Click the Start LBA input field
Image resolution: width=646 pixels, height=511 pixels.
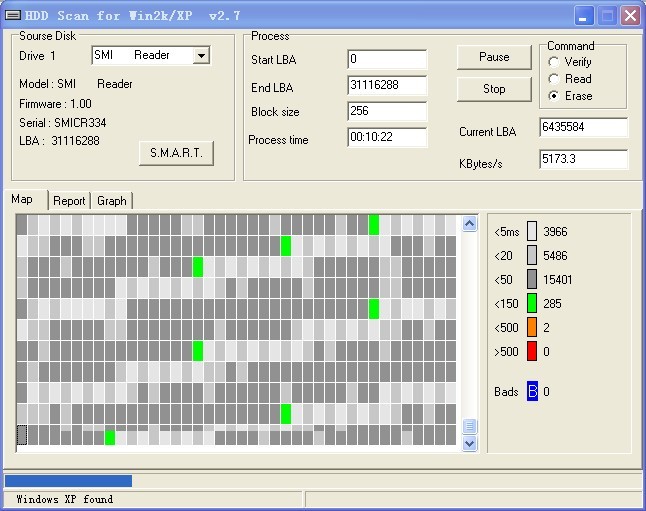pyautogui.click(x=387, y=59)
